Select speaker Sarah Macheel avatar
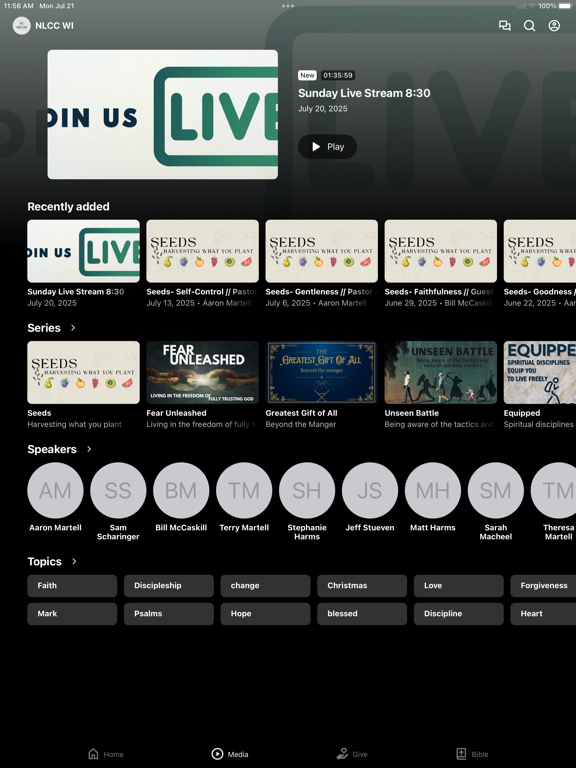This screenshot has height=768, width=576. point(496,490)
